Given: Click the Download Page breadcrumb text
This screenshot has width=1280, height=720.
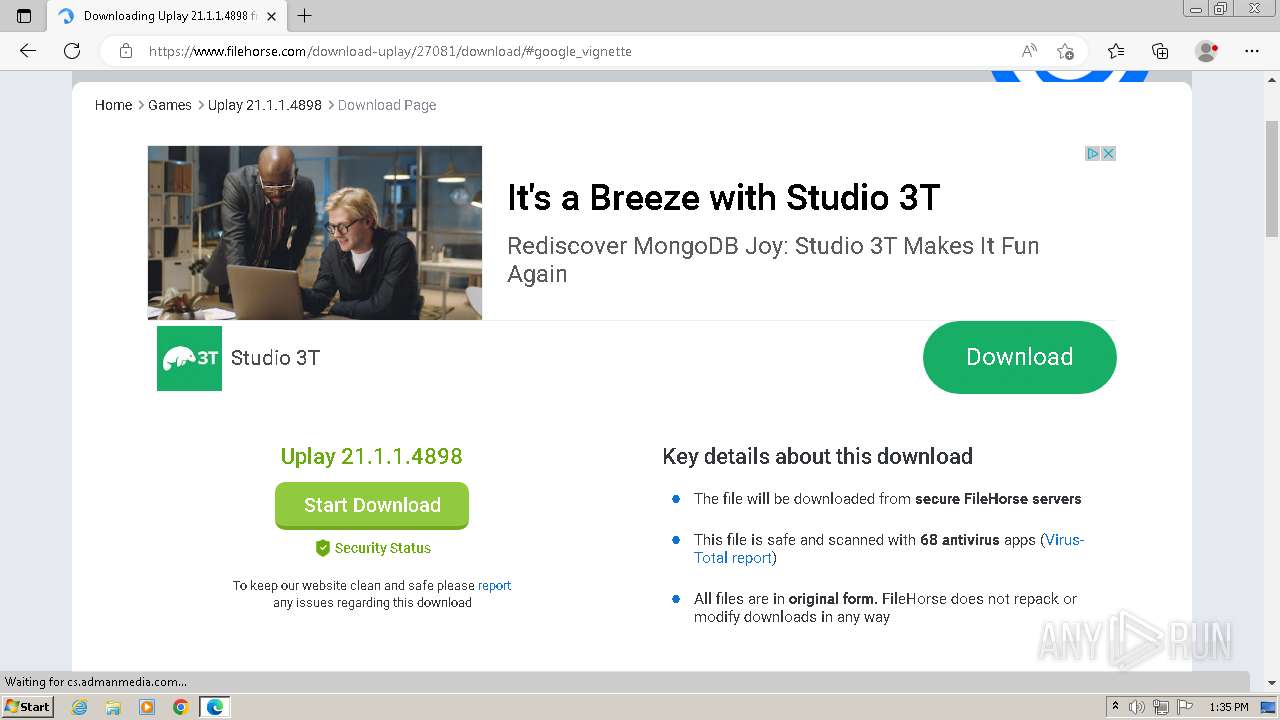Looking at the screenshot, I should [x=387, y=105].
